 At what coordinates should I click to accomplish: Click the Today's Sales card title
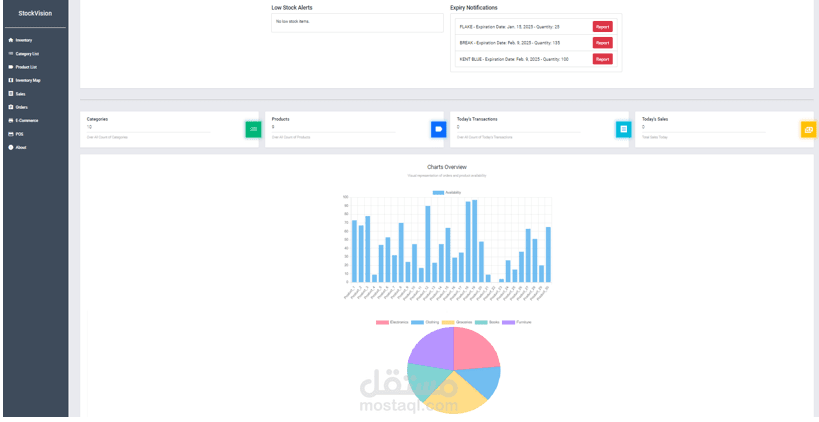655,119
